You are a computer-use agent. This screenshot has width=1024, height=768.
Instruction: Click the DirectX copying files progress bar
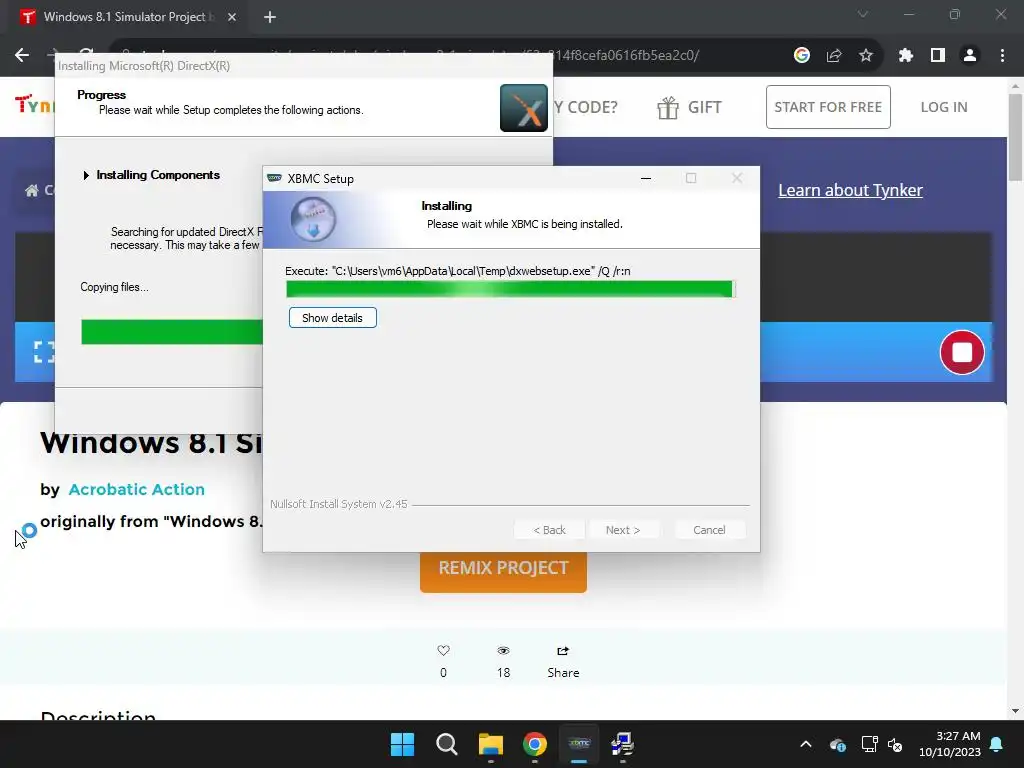pyautogui.click(x=172, y=332)
